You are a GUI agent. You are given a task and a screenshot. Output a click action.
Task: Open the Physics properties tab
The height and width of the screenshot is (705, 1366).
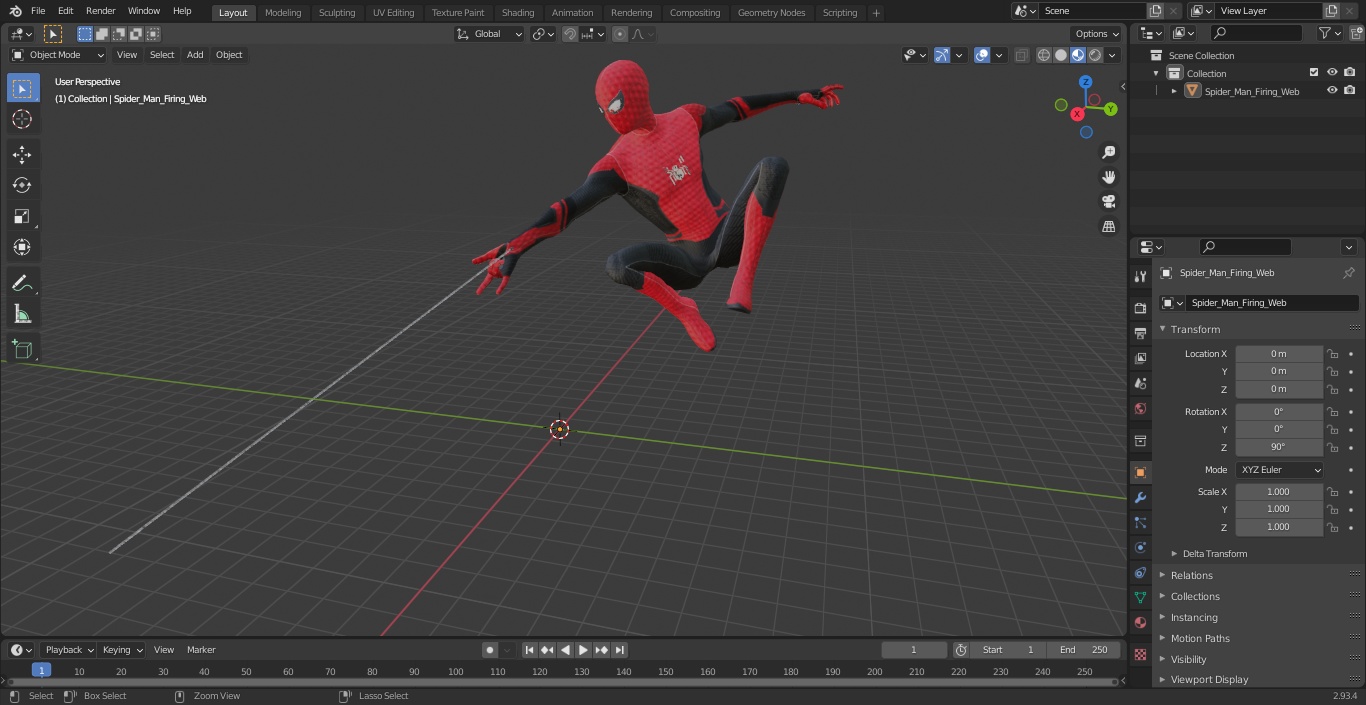tap(1140, 547)
